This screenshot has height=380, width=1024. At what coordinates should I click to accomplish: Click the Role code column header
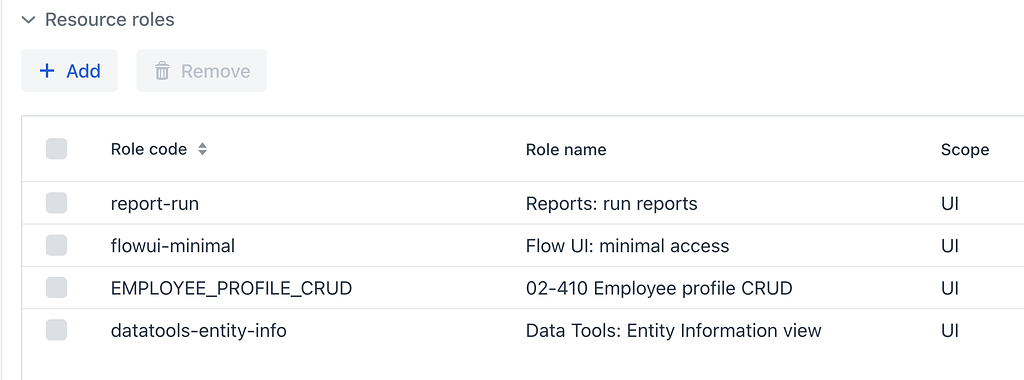pyautogui.click(x=149, y=150)
